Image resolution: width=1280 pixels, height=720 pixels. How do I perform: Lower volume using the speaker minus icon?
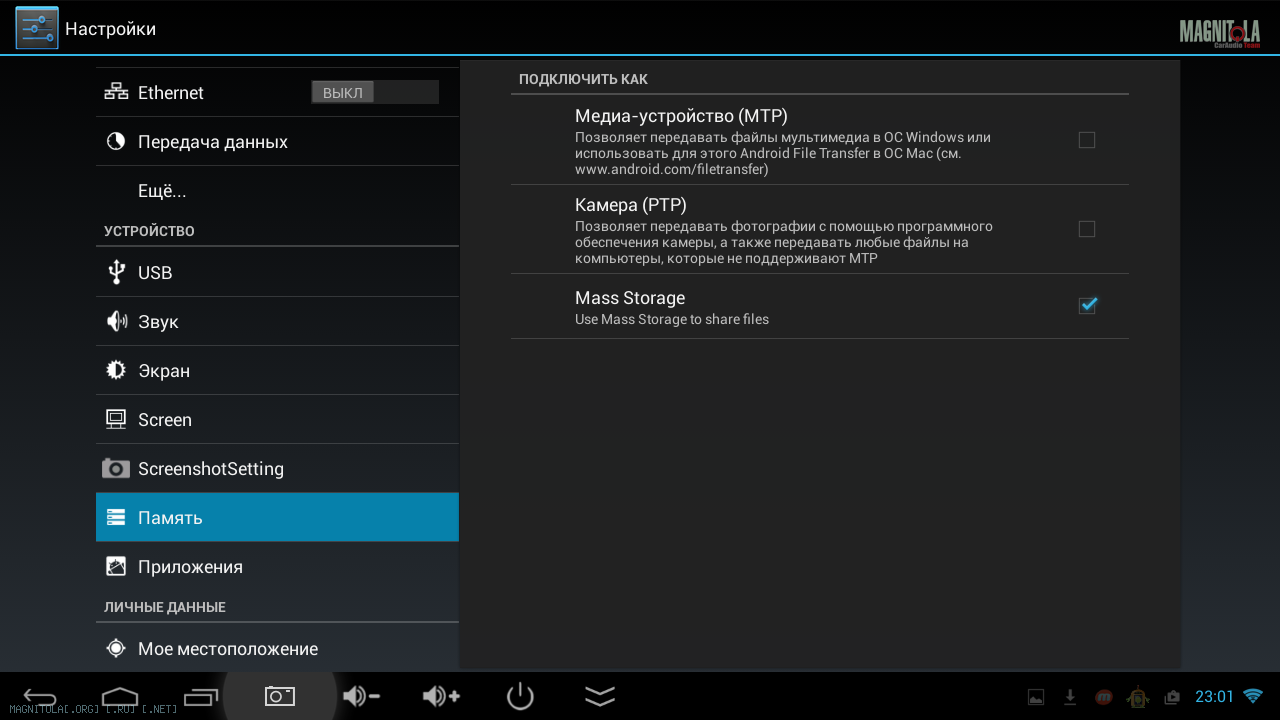[x=361, y=696]
